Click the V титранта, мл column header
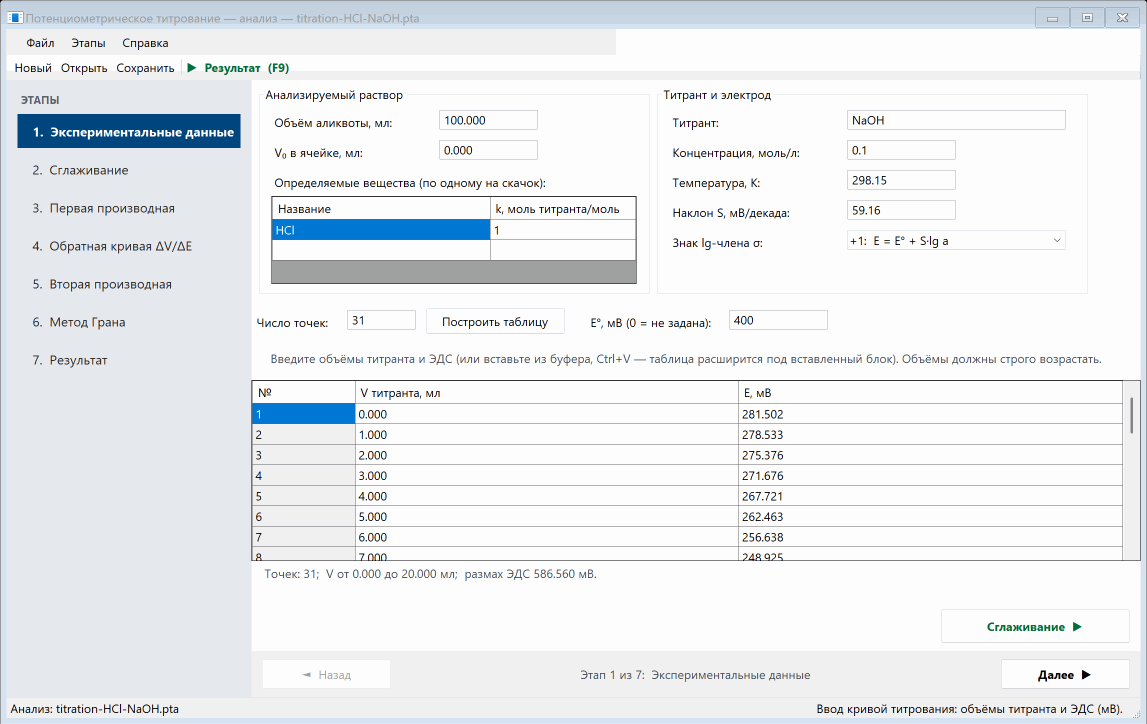 tap(546, 393)
